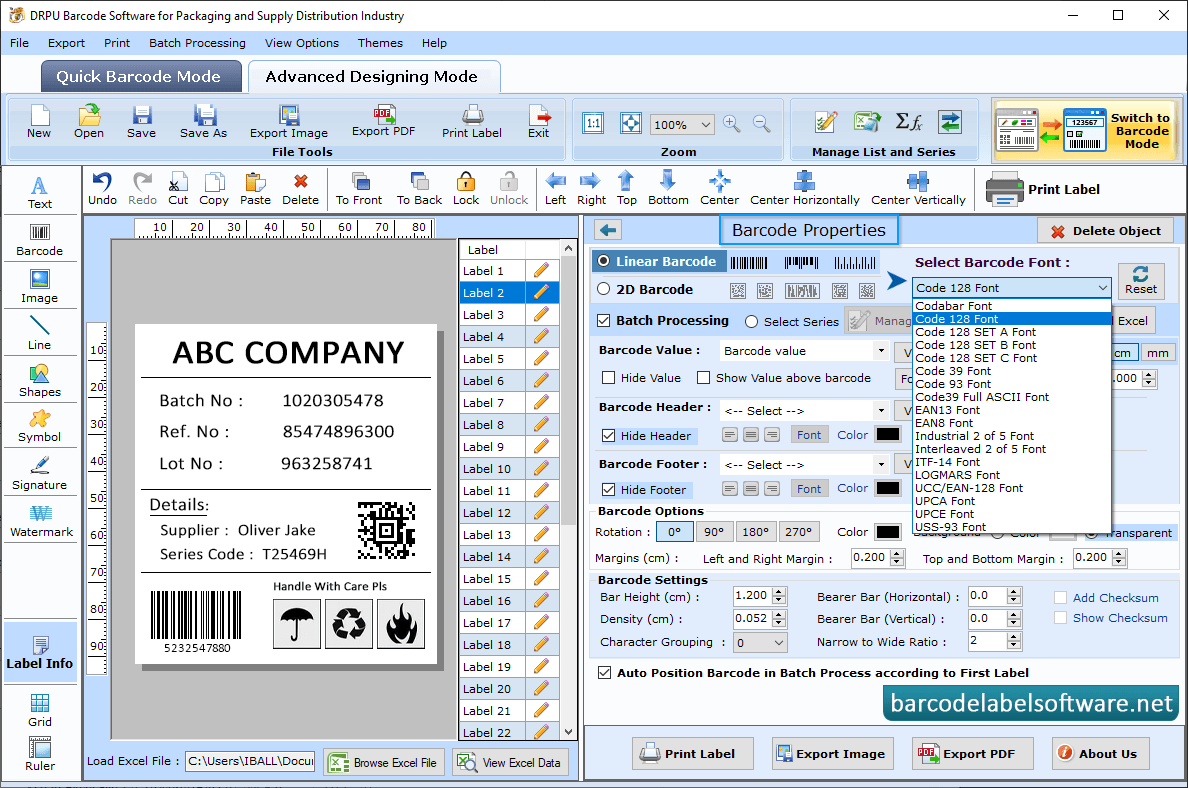Click the Barcode Header color swatch
Viewport: 1188px width, 788px height.
(887, 434)
